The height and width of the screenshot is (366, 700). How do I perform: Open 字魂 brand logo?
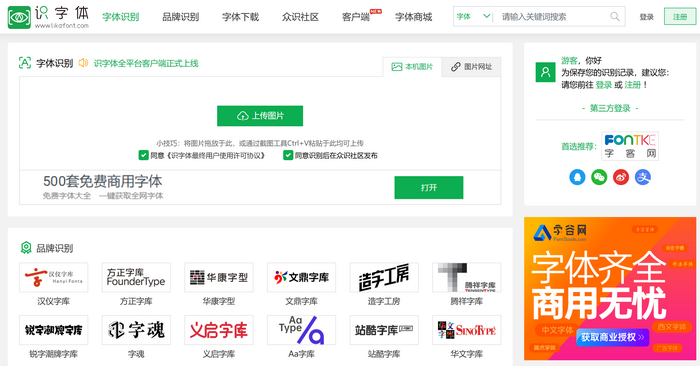click(x=136, y=330)
